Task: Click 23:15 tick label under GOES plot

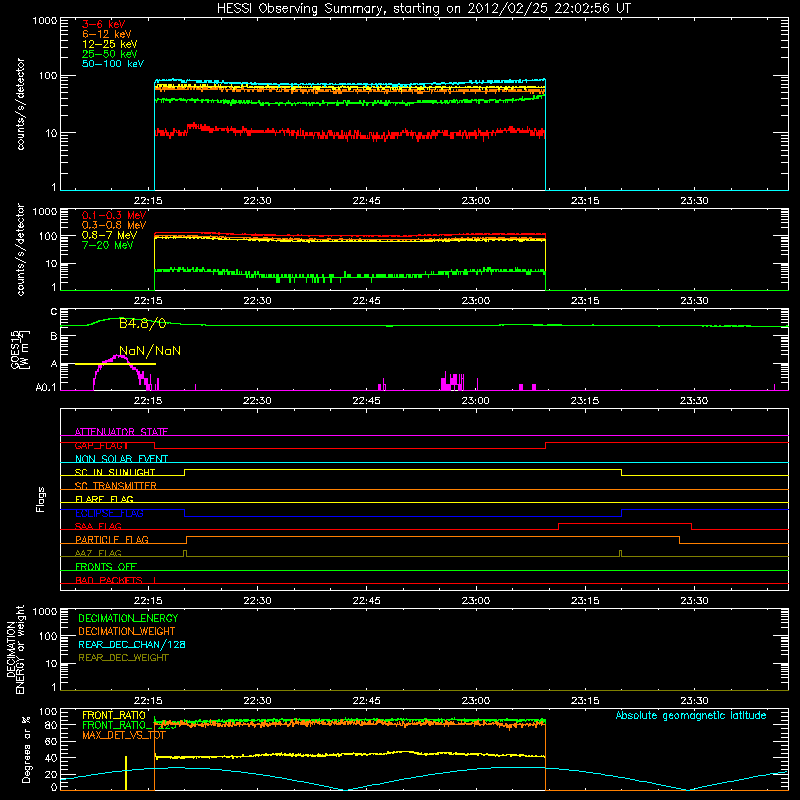Action: click(x=585, y=401)
